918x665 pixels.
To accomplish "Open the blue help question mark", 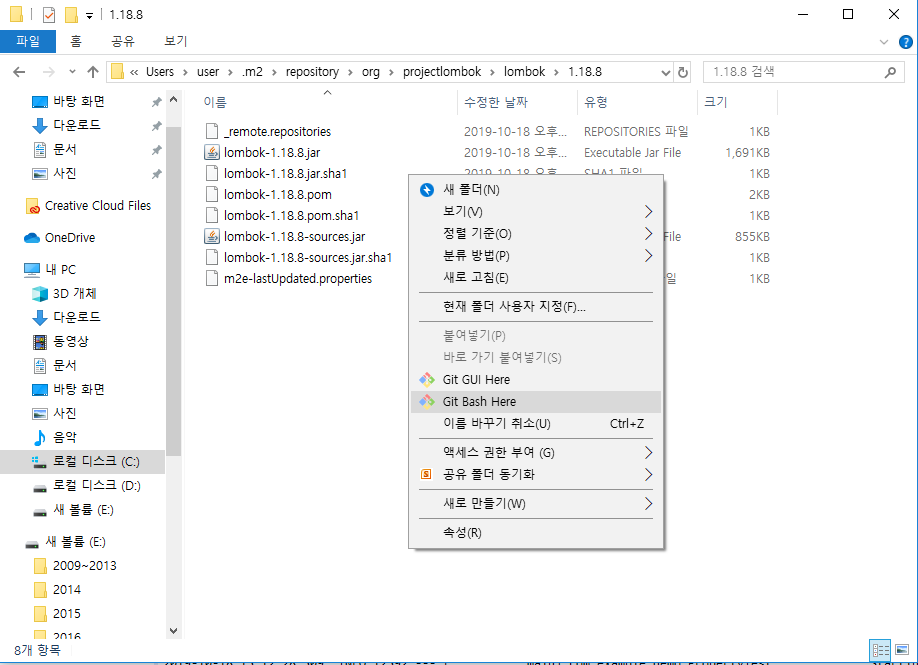I will [x=905, y=42].
